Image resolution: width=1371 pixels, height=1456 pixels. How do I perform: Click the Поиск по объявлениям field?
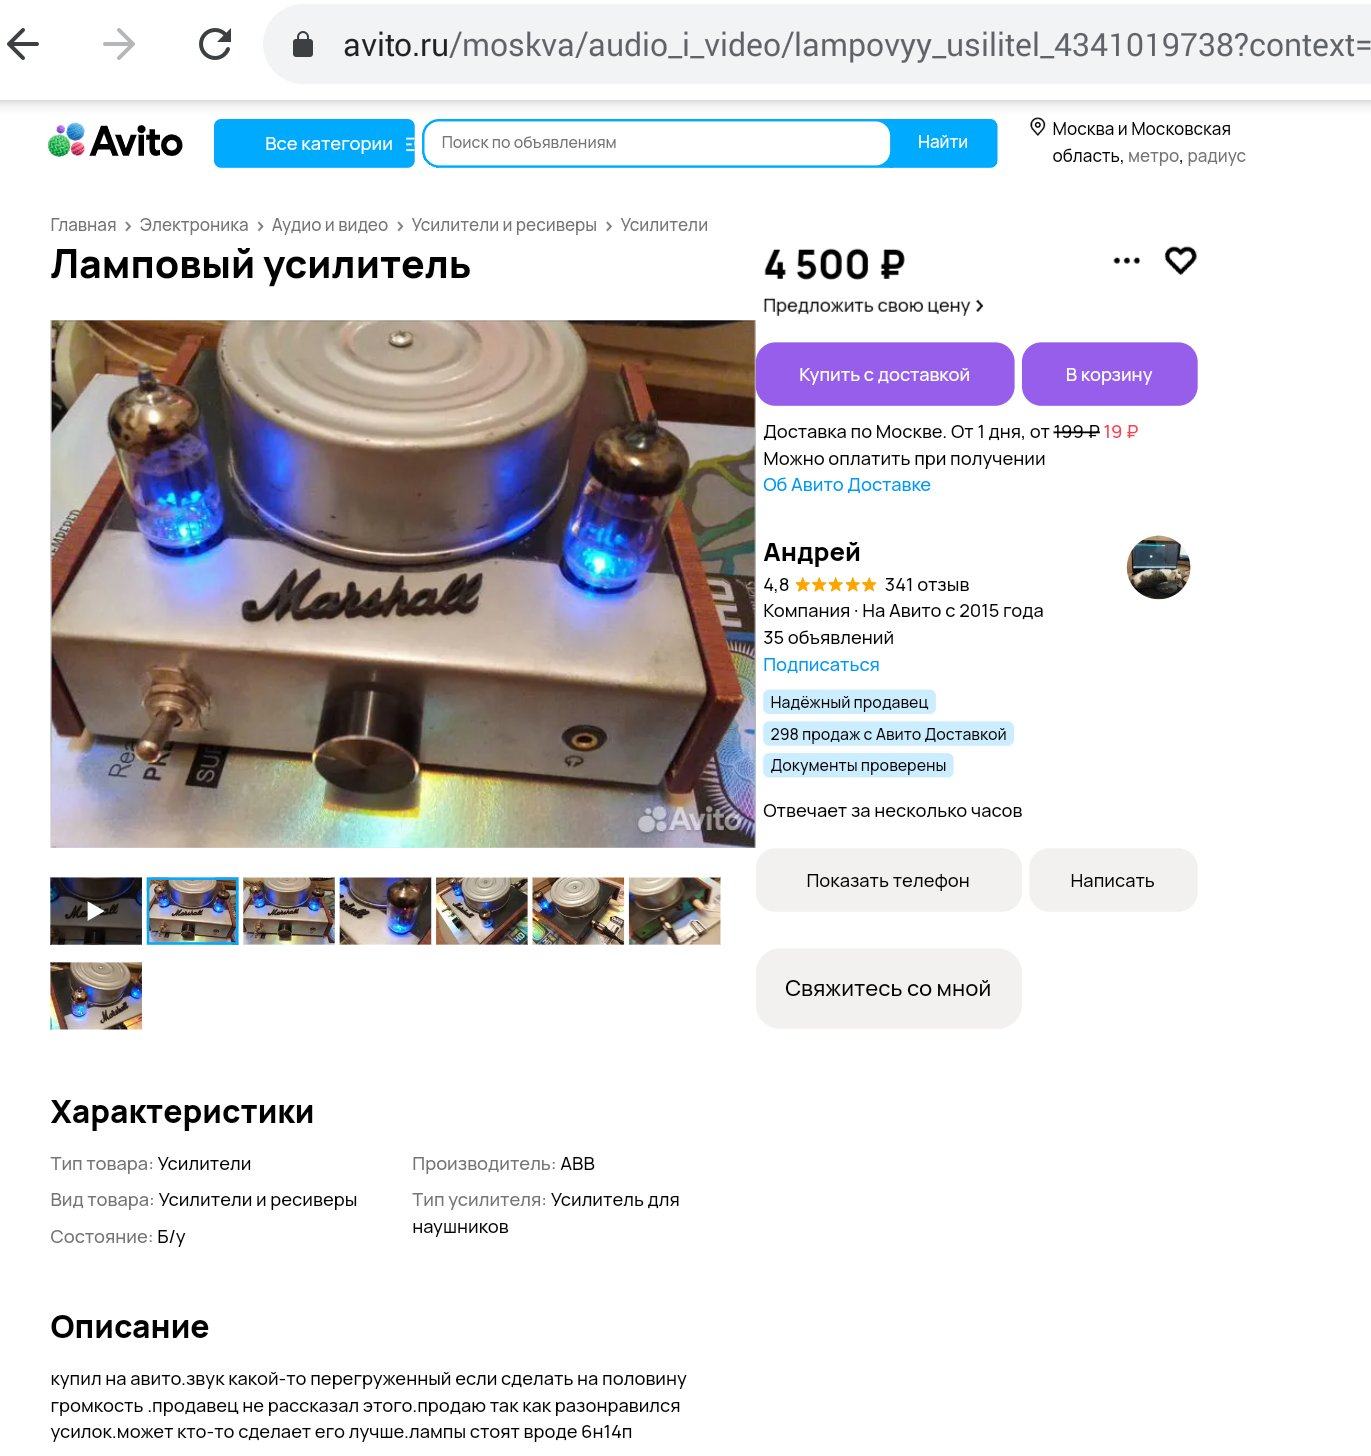[656, 143]
